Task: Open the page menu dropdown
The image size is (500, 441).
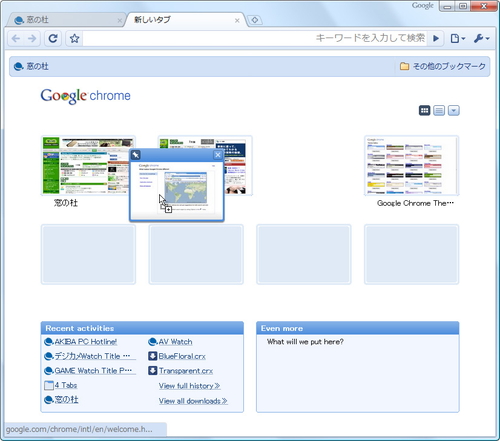Action: [458, 39]
